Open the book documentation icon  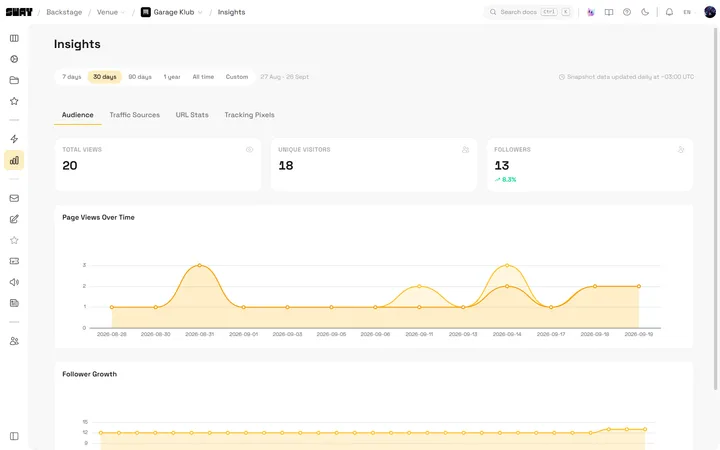point(609,12)
